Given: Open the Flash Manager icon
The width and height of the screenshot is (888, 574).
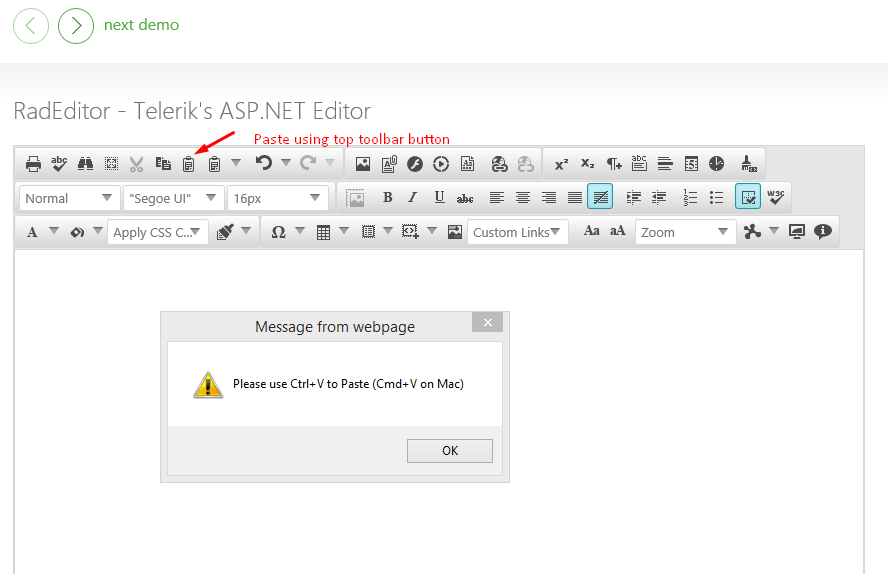Looking at the screenshot, I should point(415,164).
